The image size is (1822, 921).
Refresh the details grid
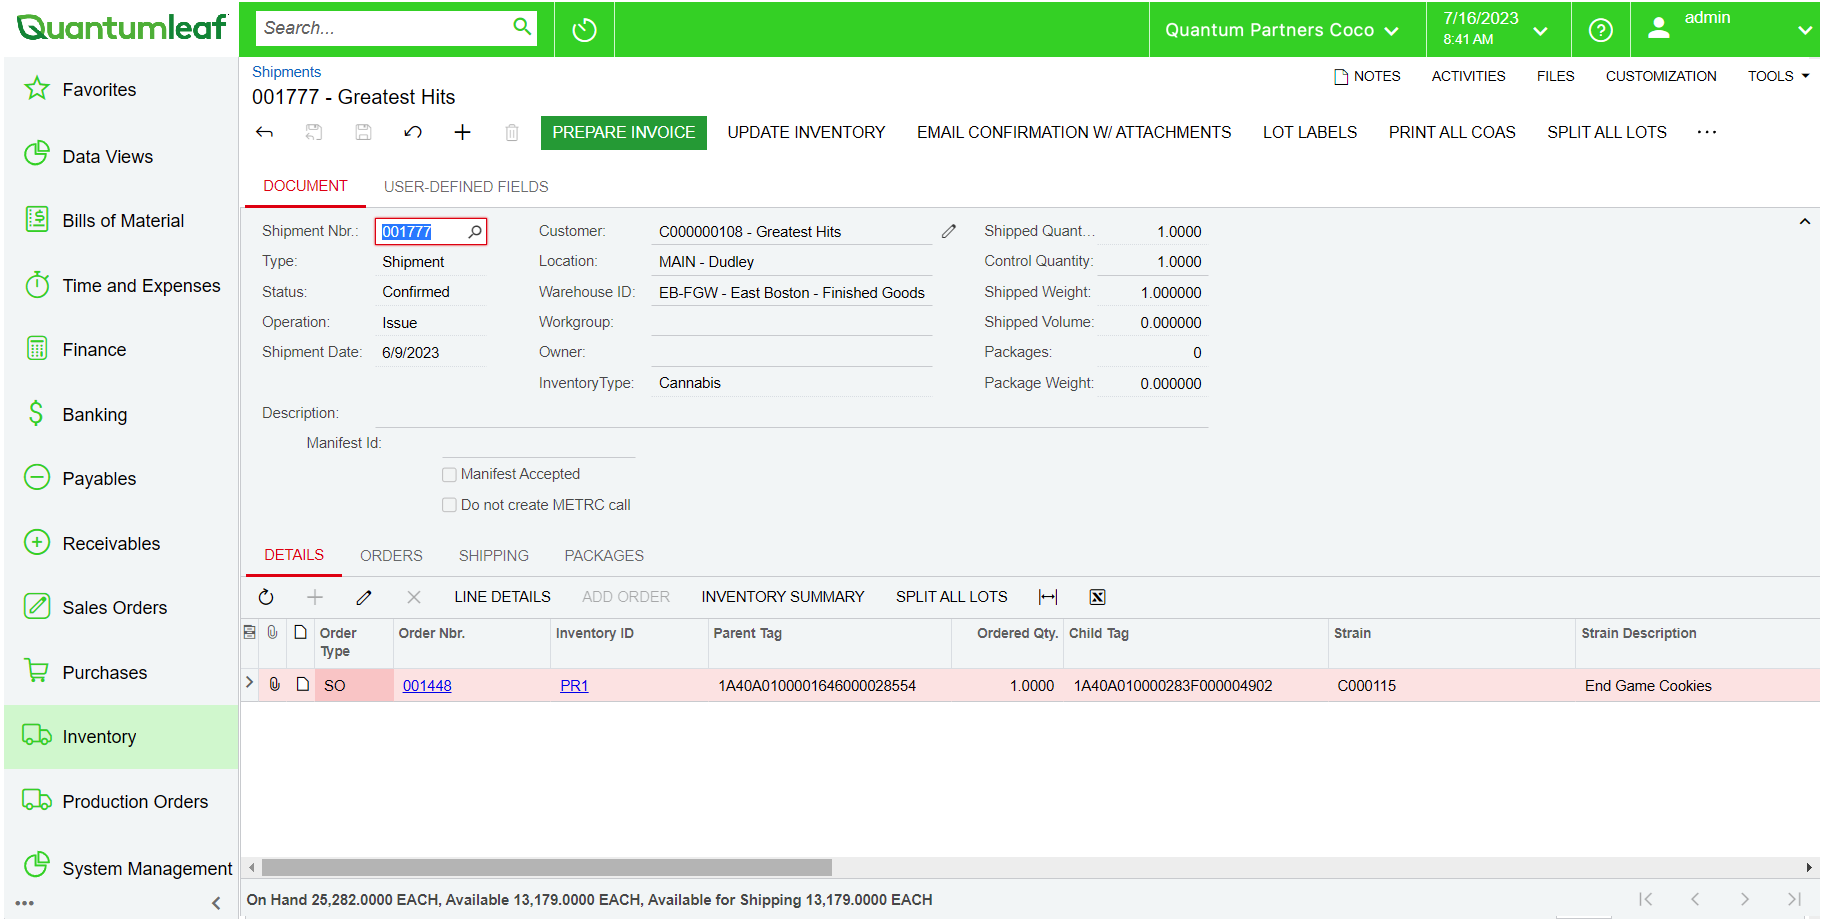(266, 597)
